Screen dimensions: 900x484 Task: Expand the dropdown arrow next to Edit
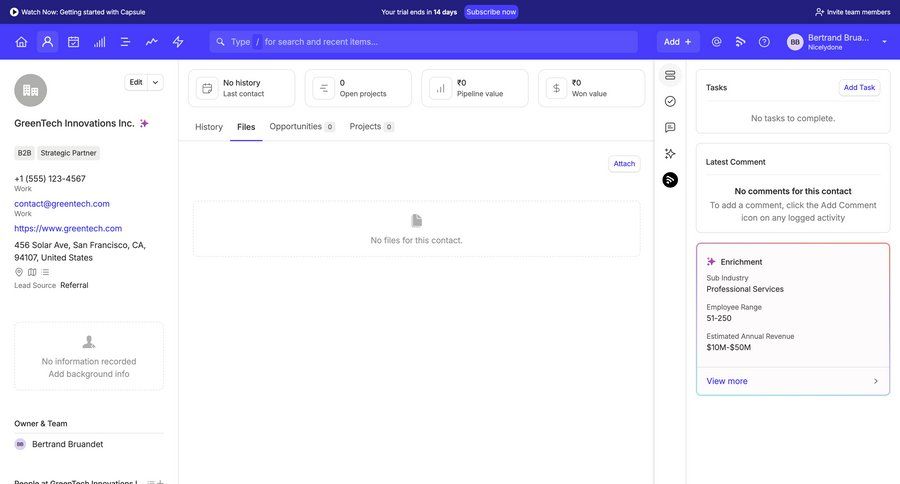click(x=155, y=82)
